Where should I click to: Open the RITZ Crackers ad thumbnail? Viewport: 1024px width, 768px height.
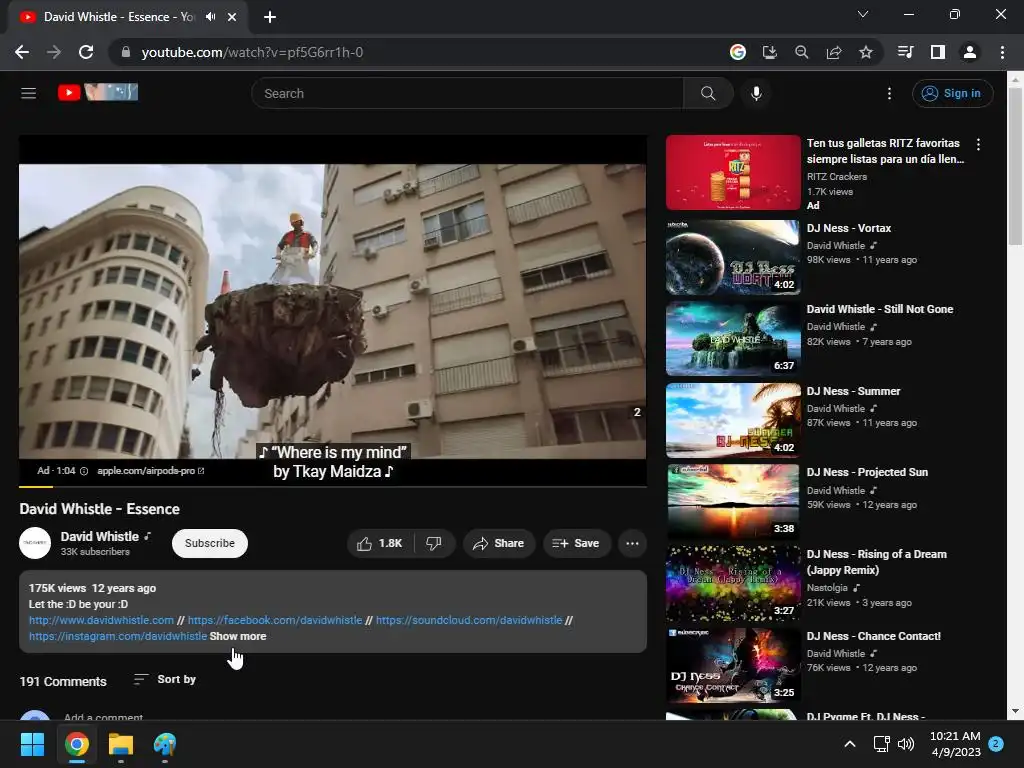733,172
